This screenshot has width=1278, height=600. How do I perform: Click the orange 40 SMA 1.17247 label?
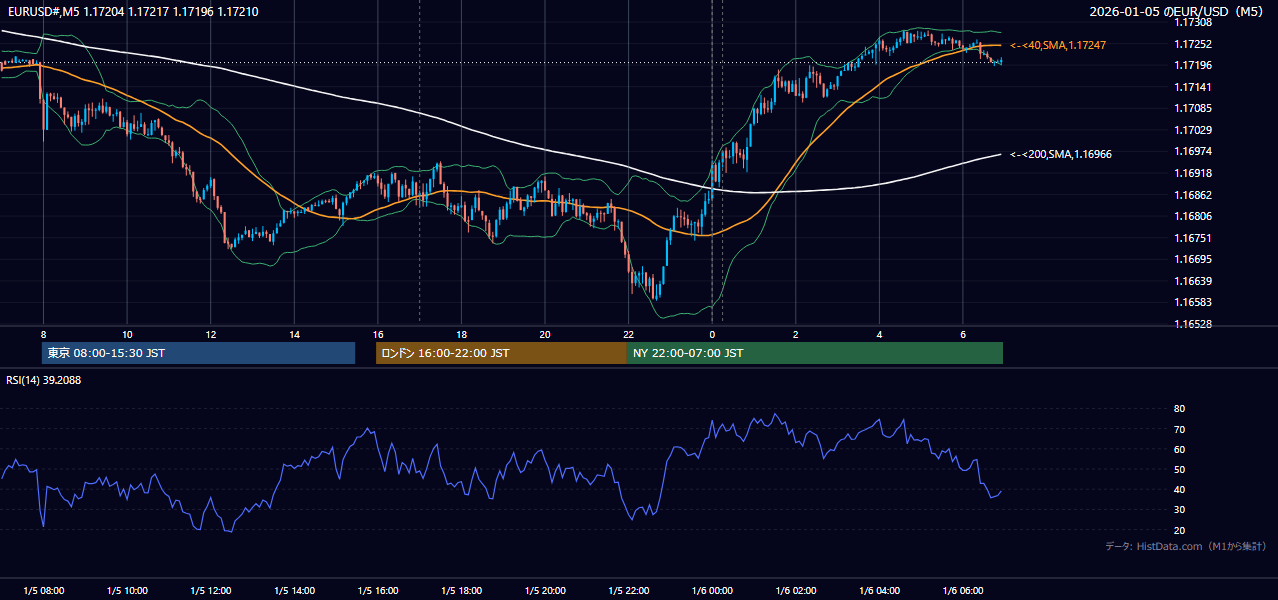(x=1058, y=45)
